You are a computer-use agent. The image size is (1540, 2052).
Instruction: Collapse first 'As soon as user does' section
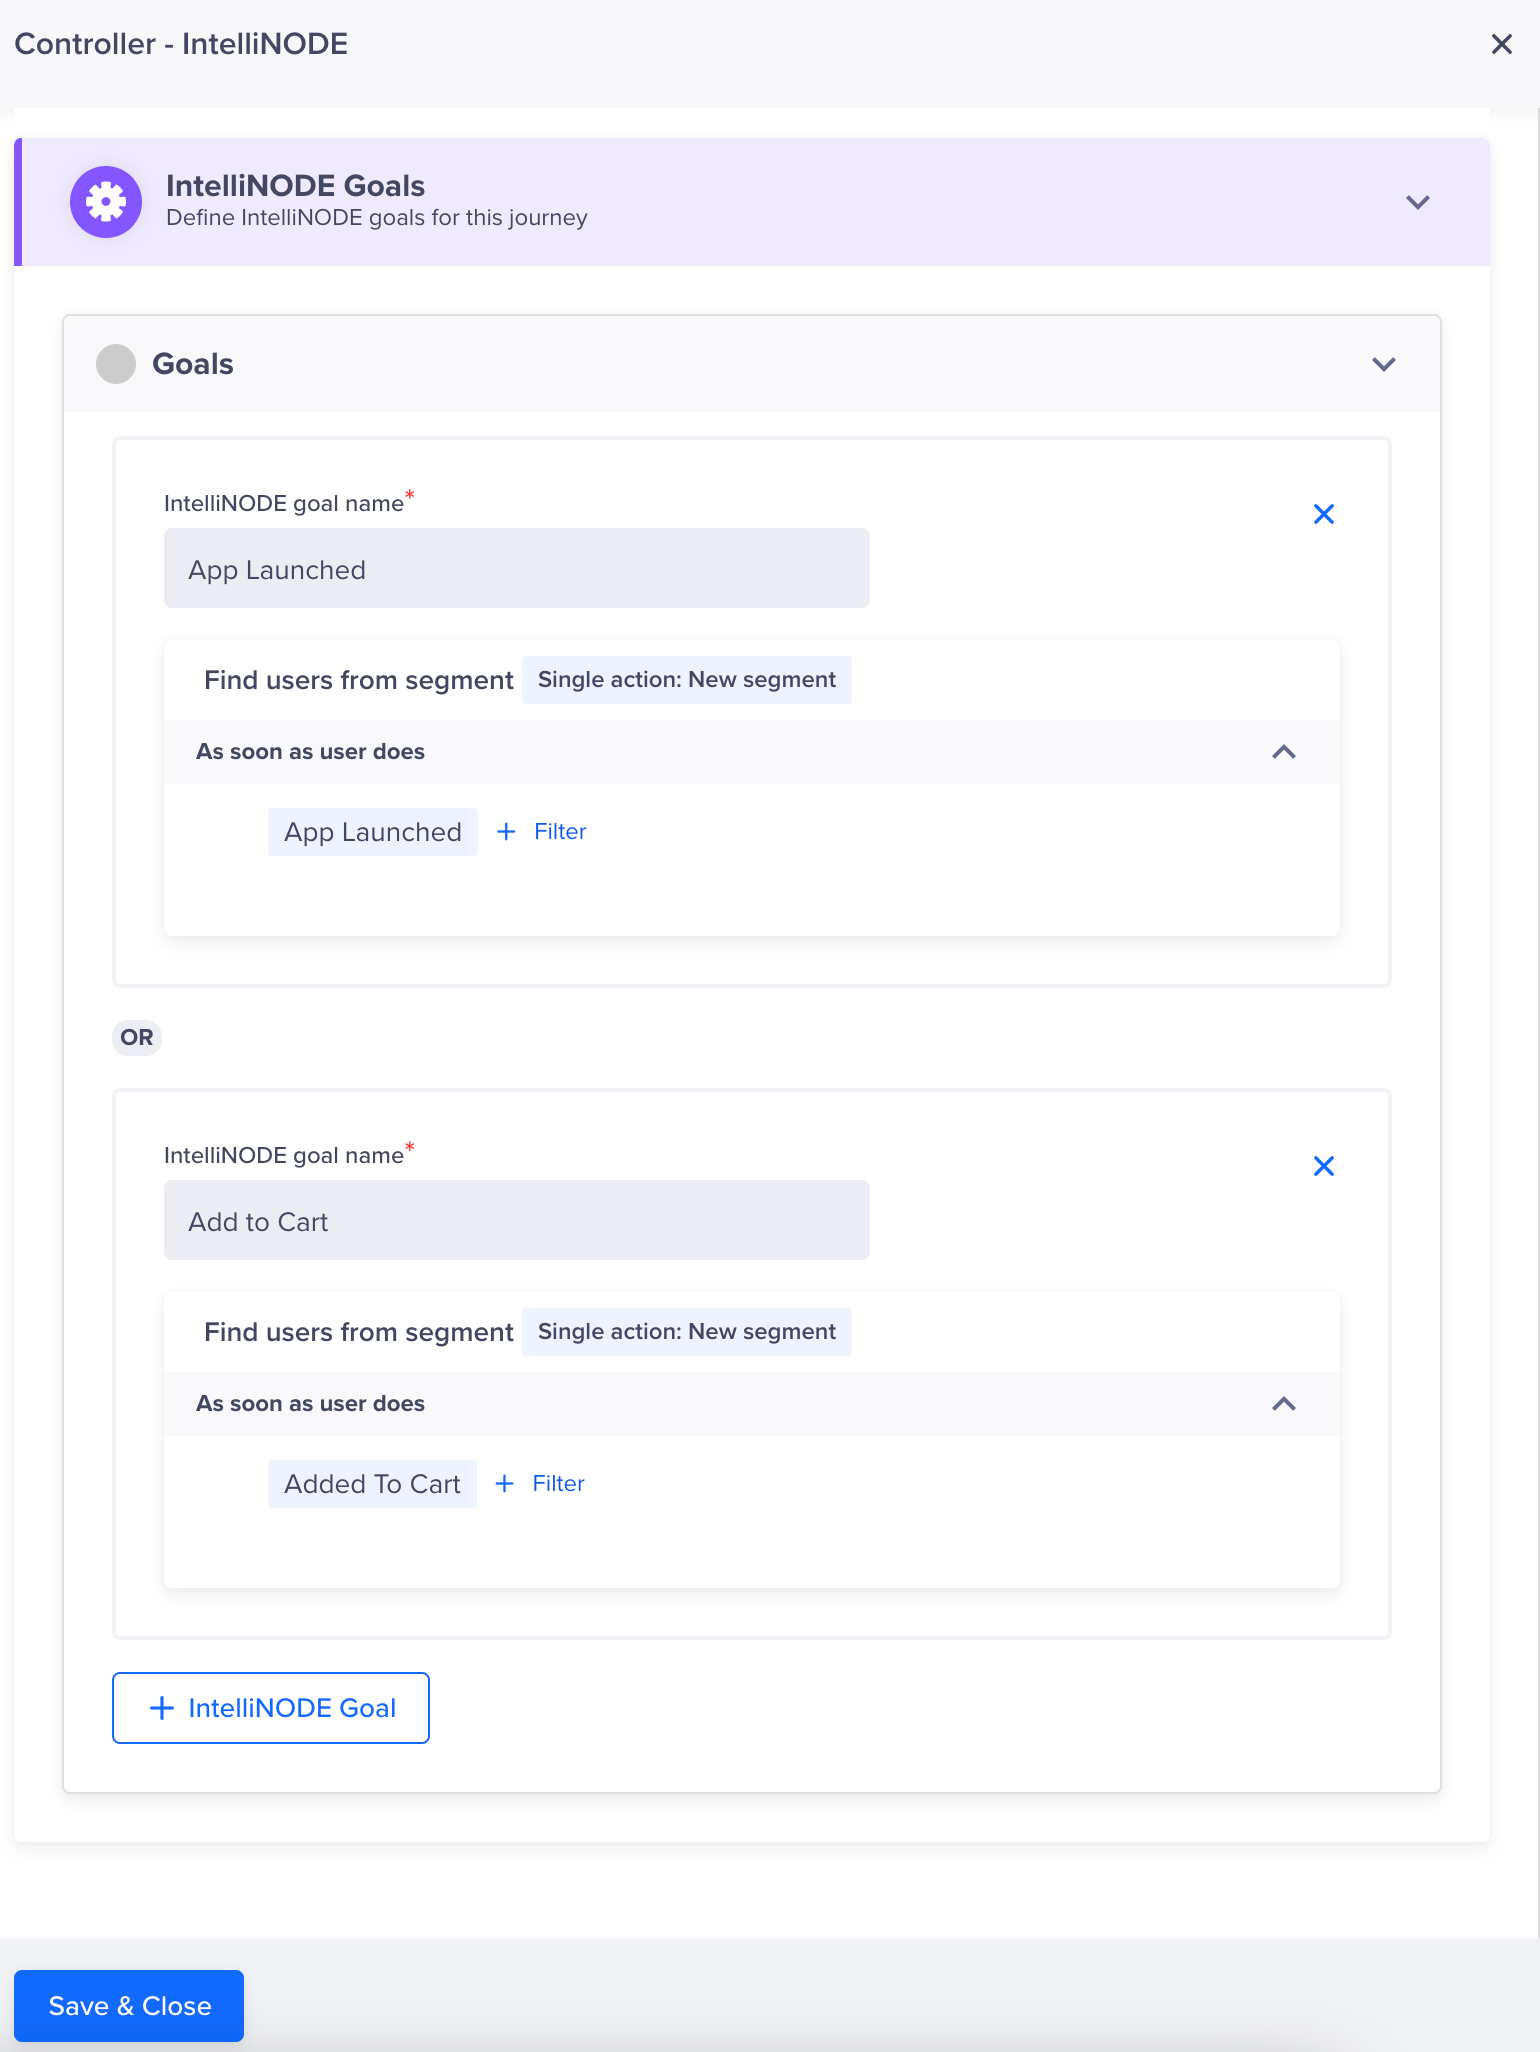[1284, 752]
